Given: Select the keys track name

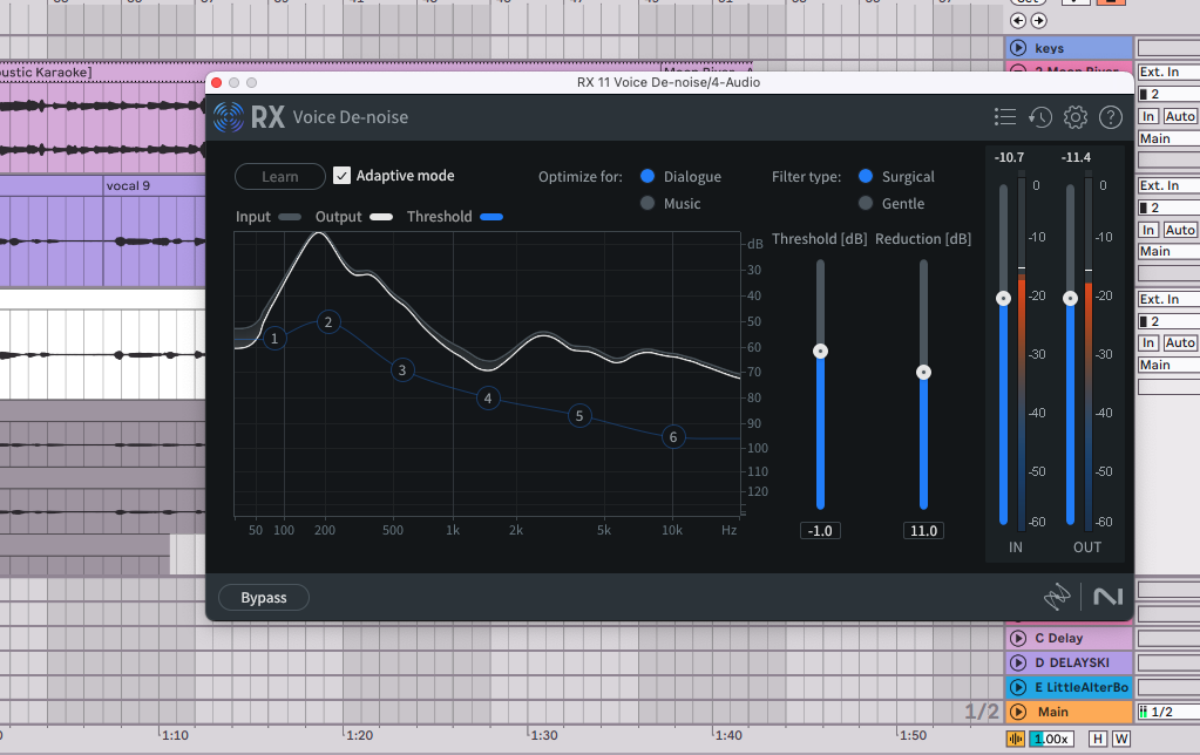Looking at the screenshot, I should click(x=1049, y=48).
